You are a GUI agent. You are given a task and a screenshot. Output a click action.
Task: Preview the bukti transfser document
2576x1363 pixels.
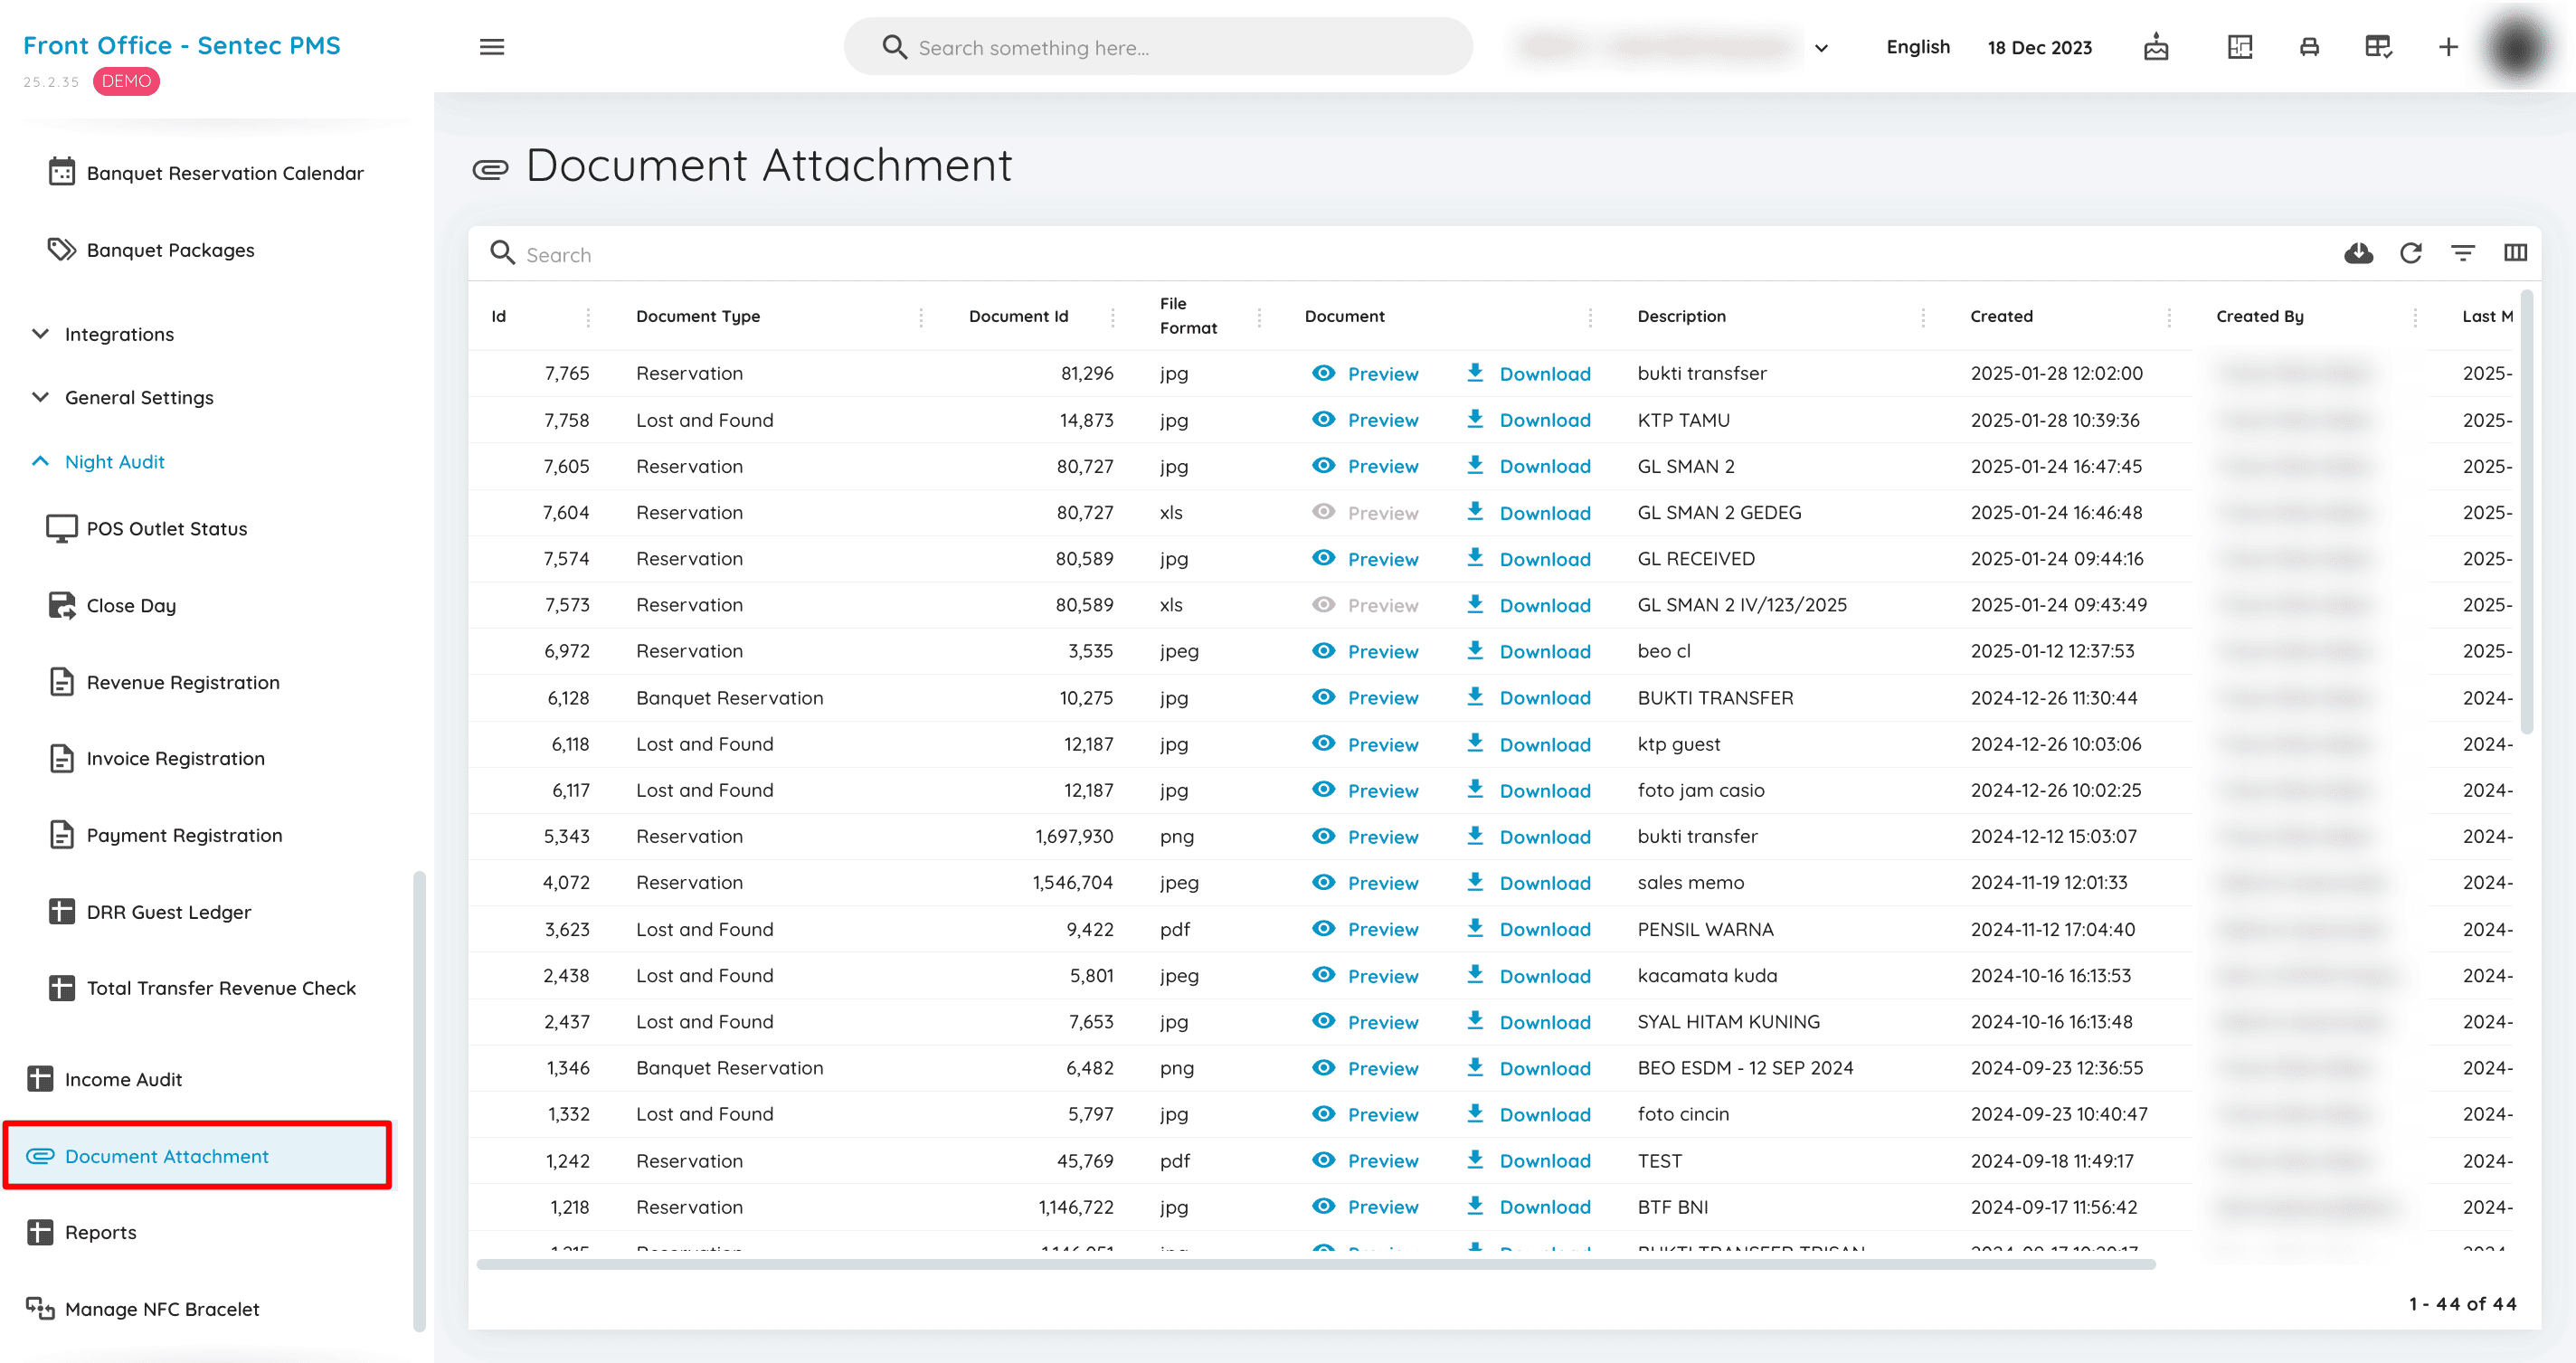coord(1365,373)
